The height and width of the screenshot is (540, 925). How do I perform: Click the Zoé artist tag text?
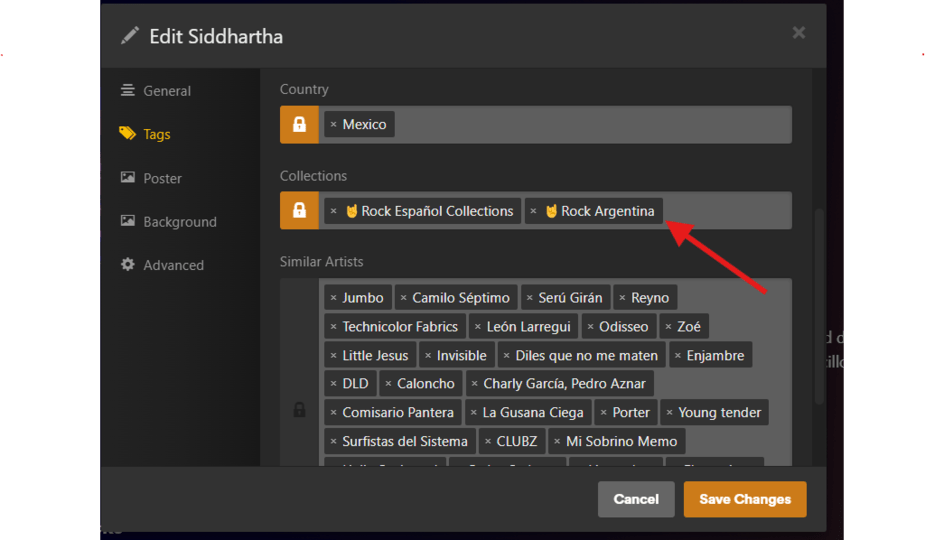tap(689, 327)
